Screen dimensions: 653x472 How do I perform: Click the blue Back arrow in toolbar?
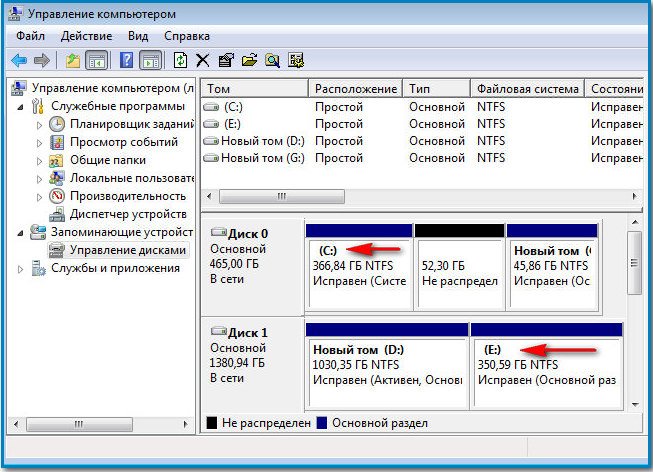point(18,60)
